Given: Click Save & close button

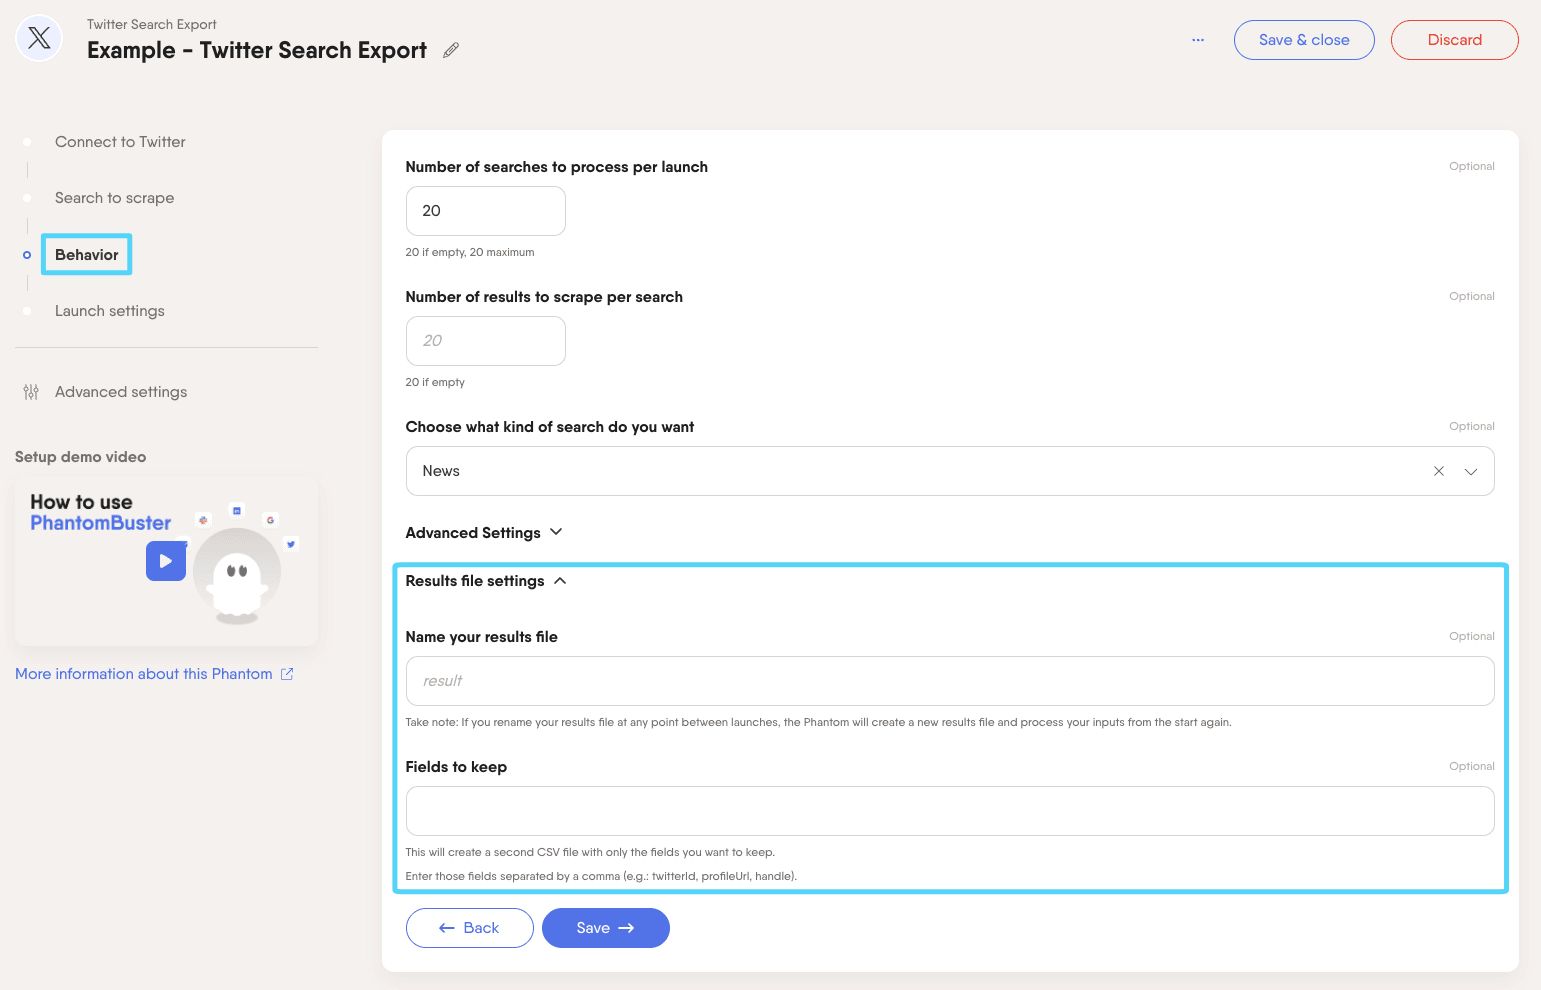Looking at the screenshot, I should click(1304, 40).
